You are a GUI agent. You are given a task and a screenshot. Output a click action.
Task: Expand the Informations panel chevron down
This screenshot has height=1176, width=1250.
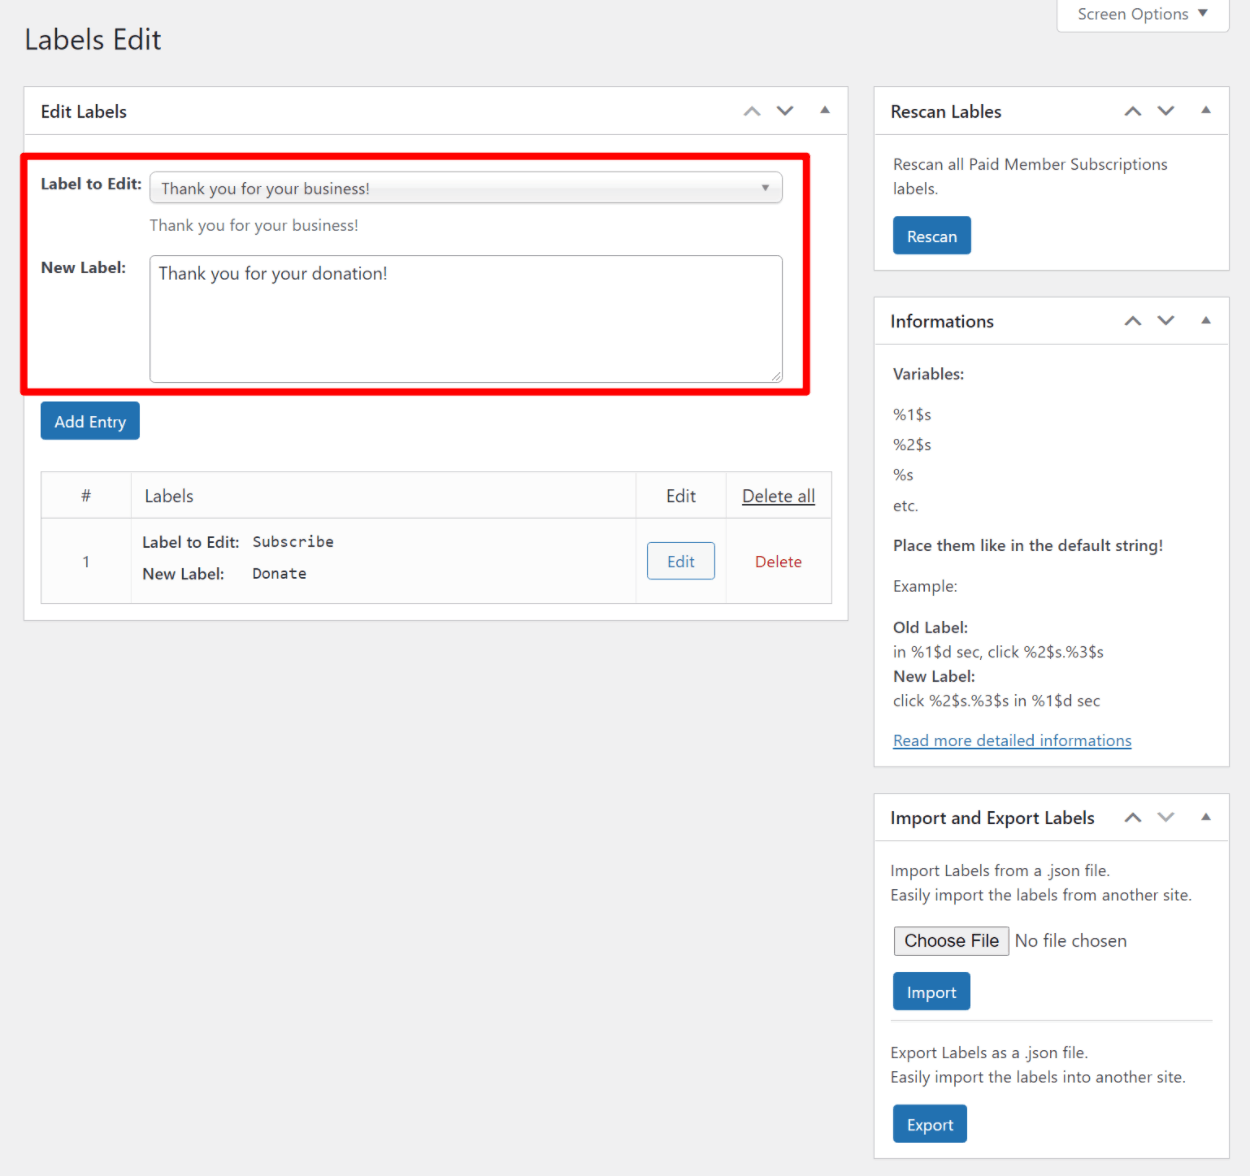point(1166,320)
